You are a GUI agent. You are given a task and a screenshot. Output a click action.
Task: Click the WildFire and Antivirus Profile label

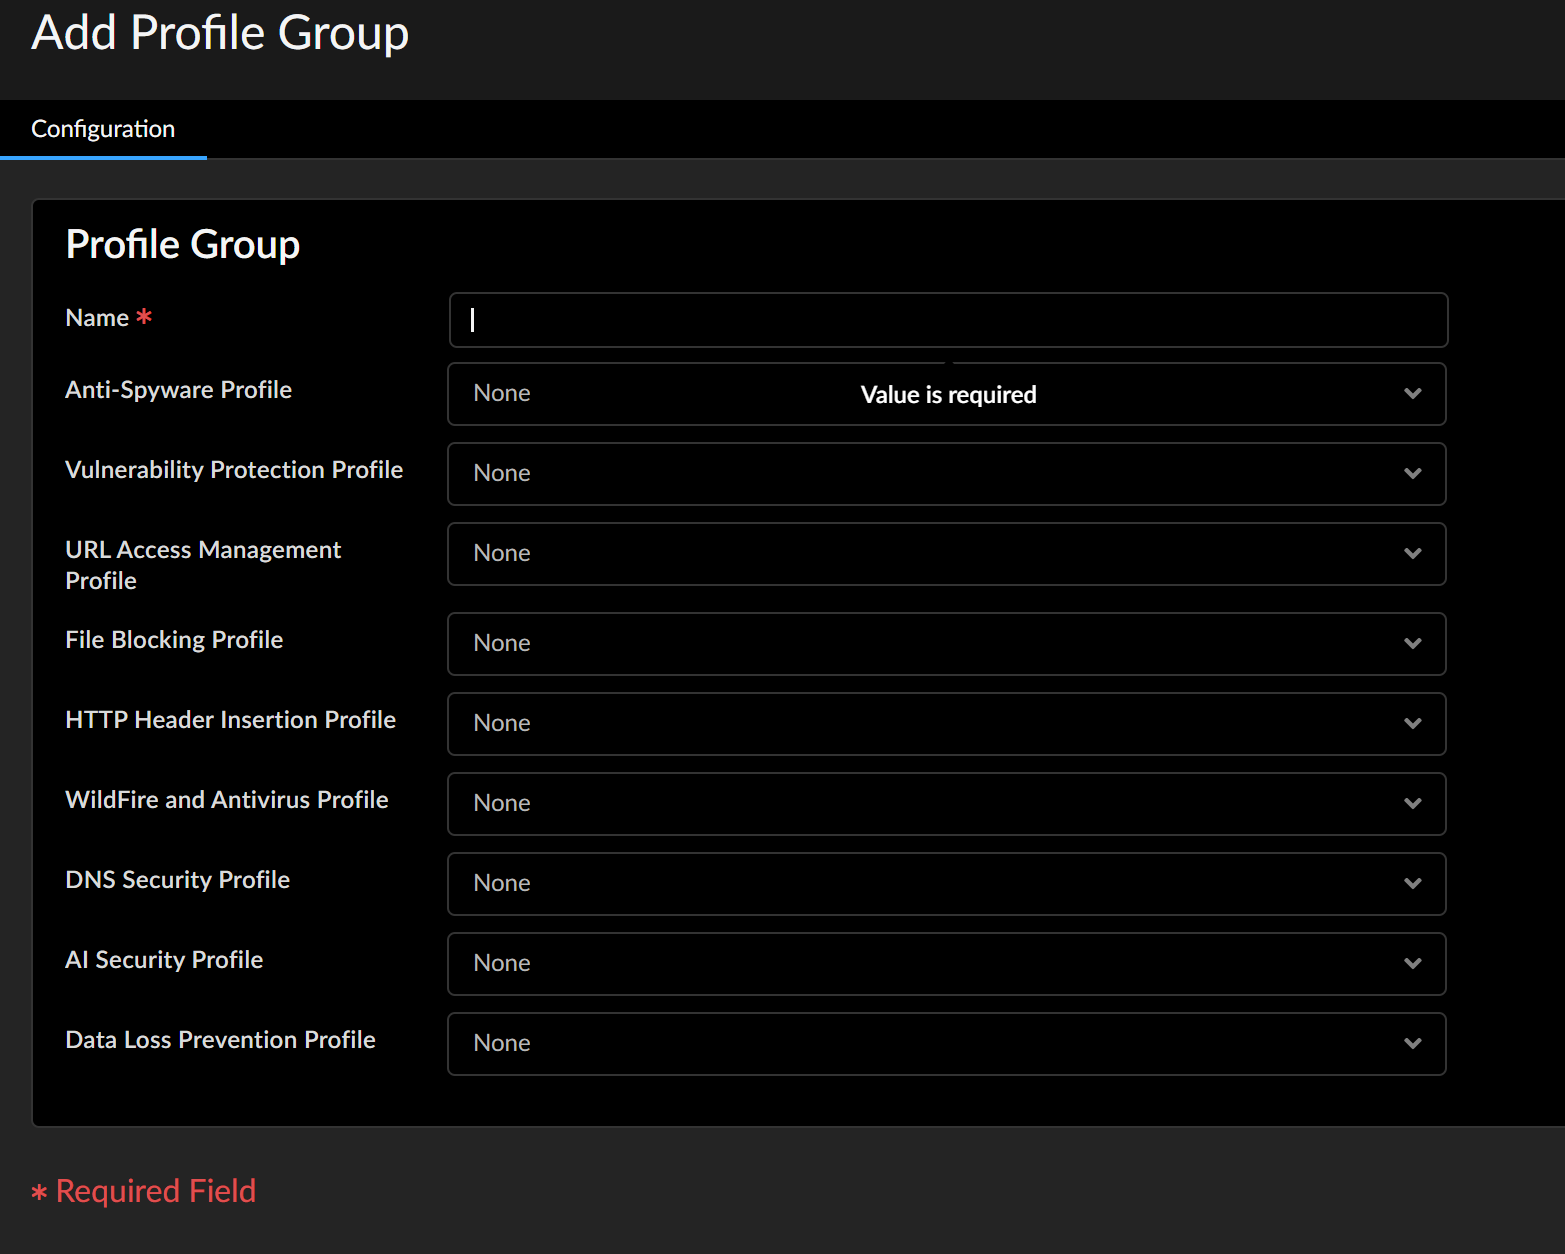(227, 800)
